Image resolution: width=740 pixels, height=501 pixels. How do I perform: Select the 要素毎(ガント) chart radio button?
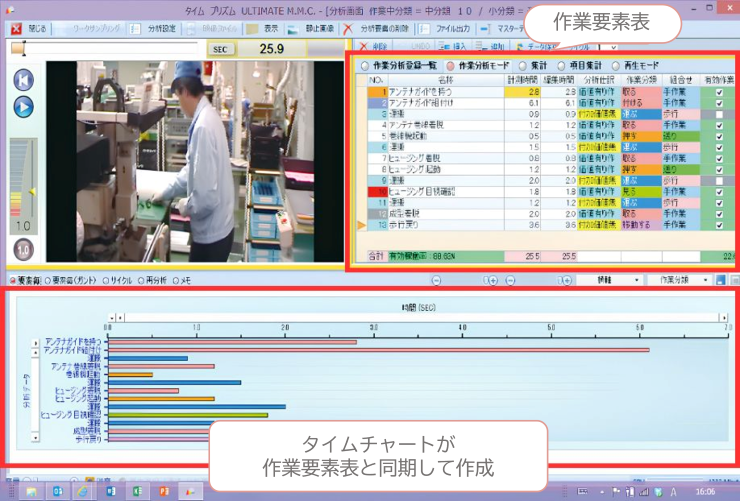click(x=47, y=281)
